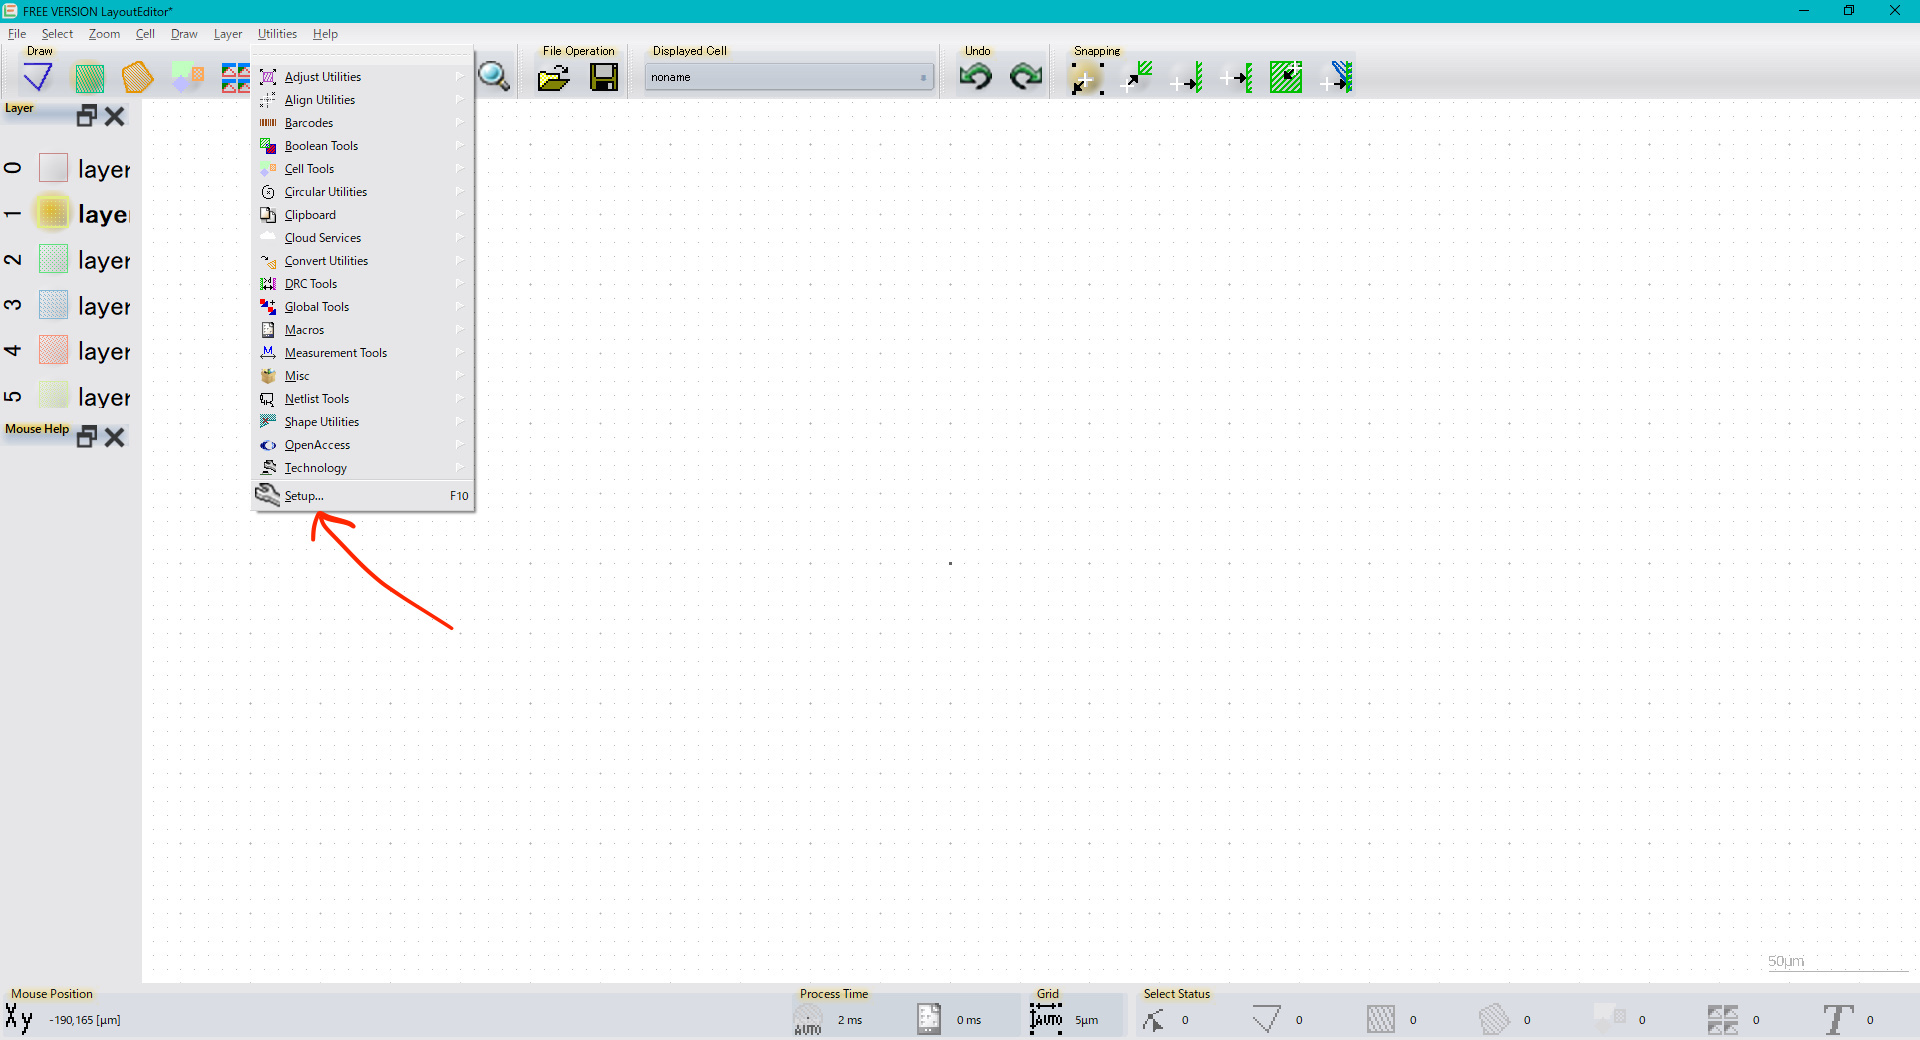Toggle the blue-green snapping option at far right
1920x1040 pixels.
[x=1337, y=77]
